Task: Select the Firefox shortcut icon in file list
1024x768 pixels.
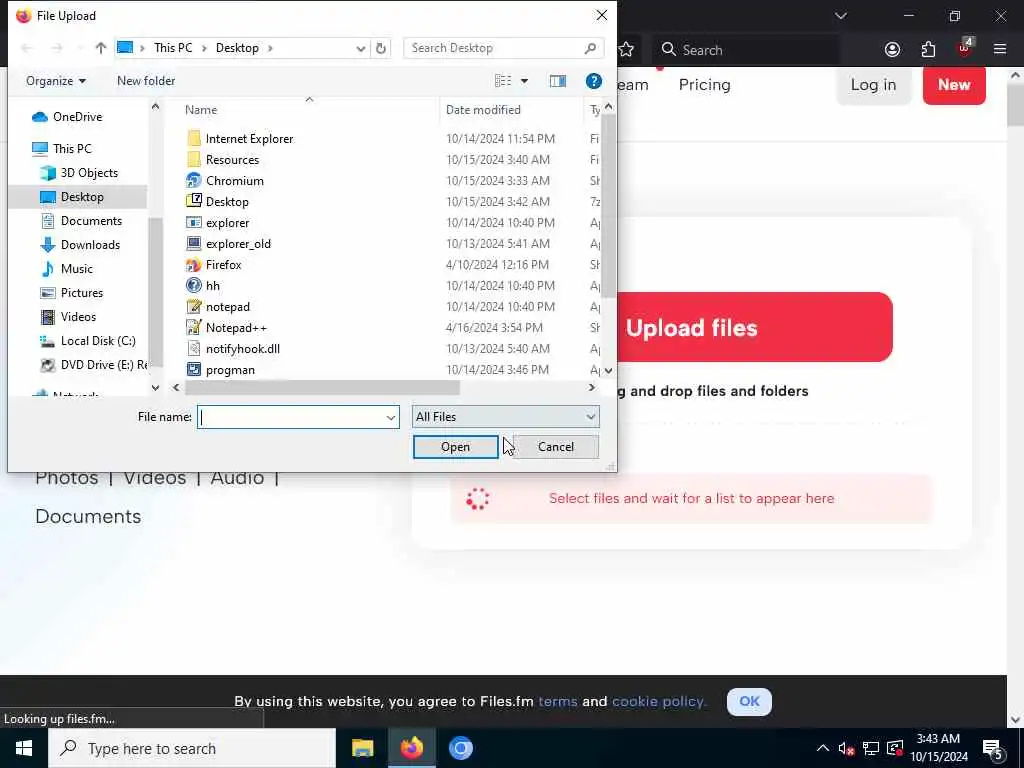Action: [x=193, y=264]
